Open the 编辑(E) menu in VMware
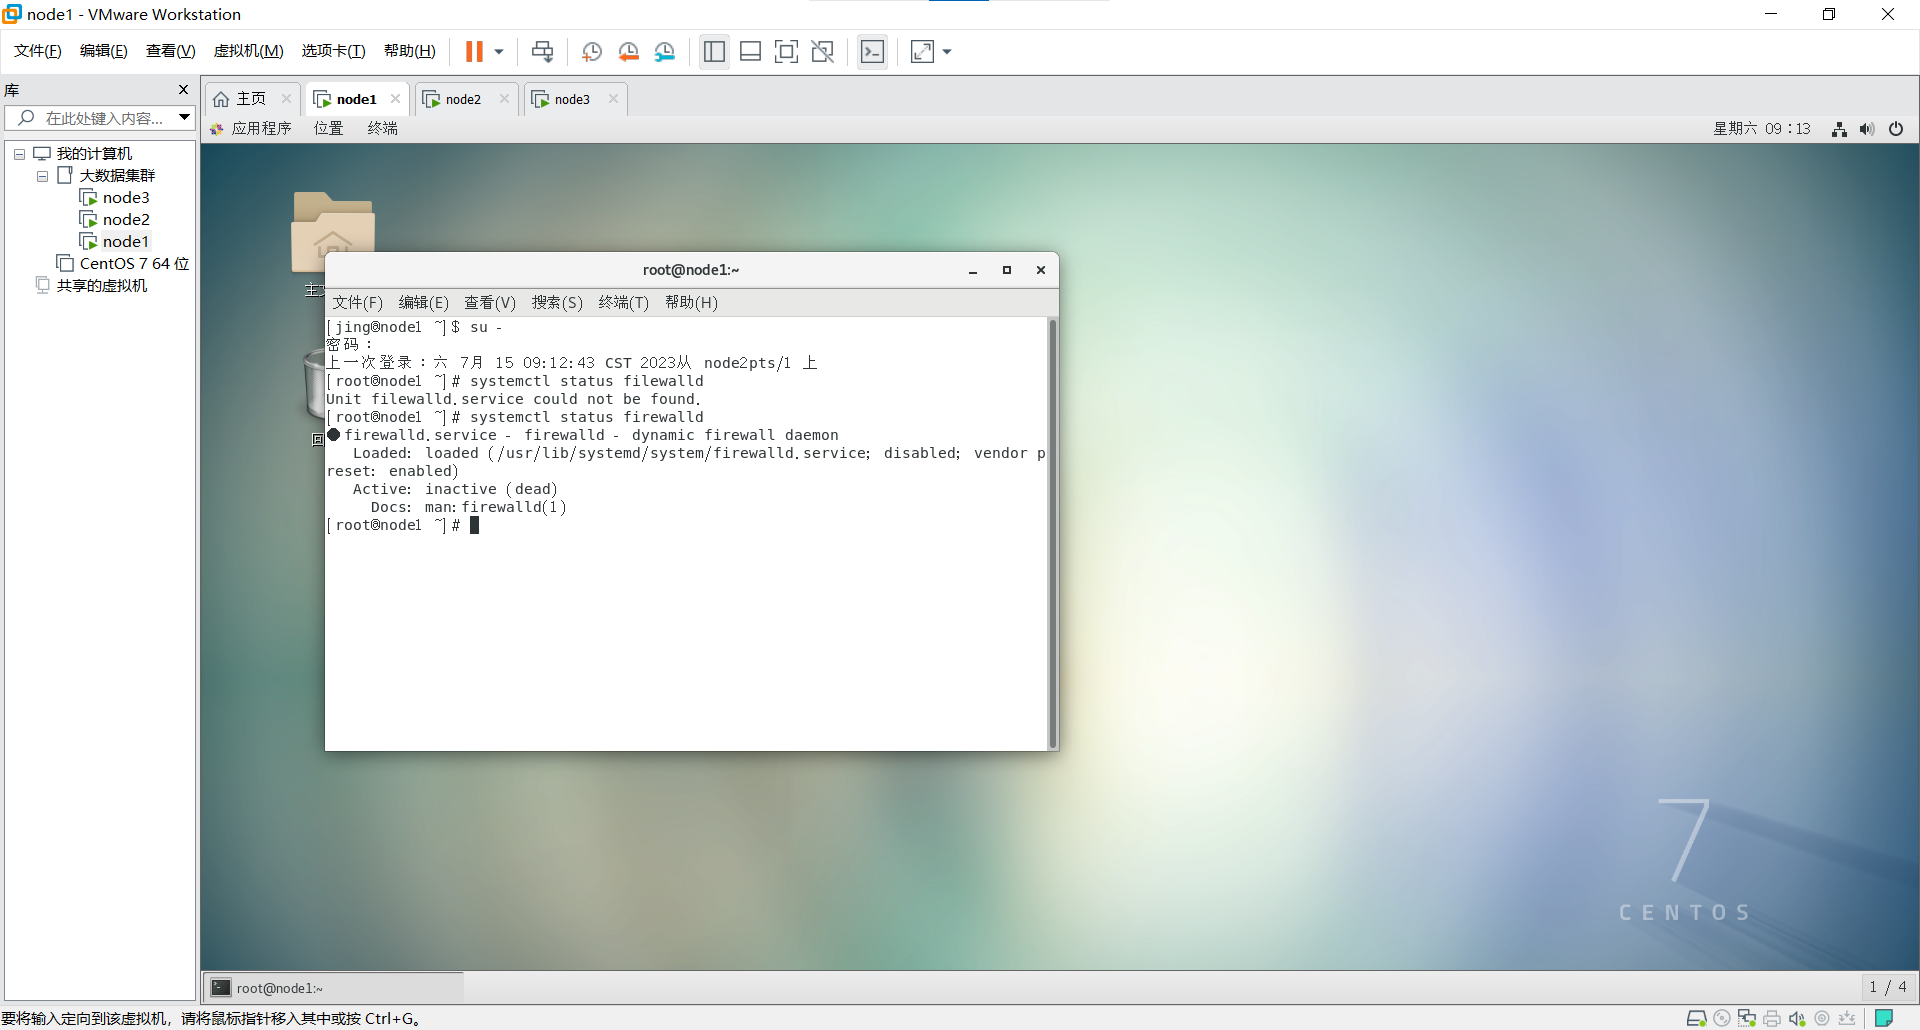The width and height of the screenshot is (1920, 1030). (104, 51)
